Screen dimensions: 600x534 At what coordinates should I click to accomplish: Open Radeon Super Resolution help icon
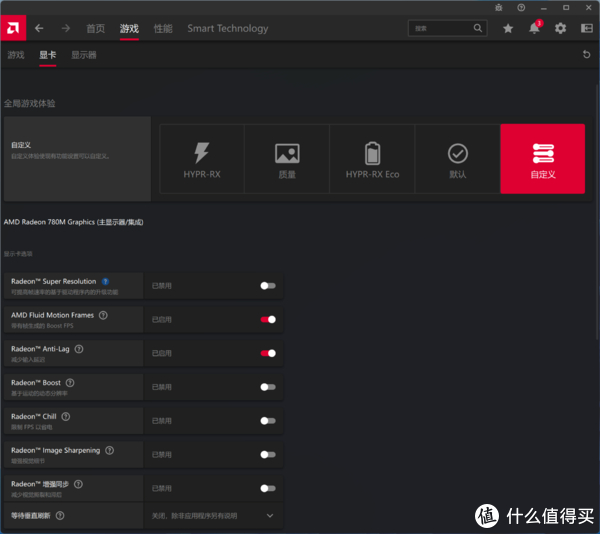[x=105, y=282]
